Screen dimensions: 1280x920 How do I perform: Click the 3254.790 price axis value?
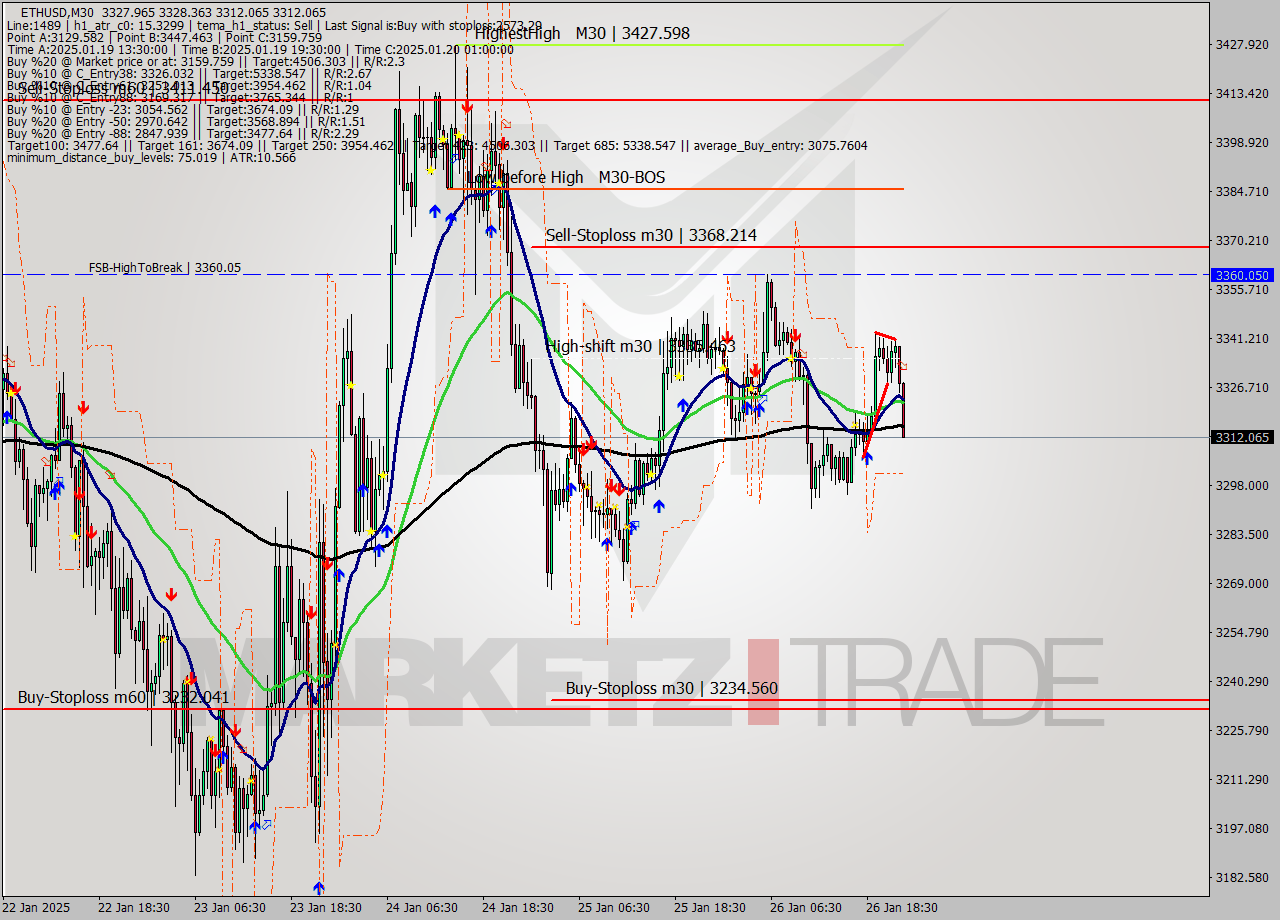click(x=1242, y=632)
